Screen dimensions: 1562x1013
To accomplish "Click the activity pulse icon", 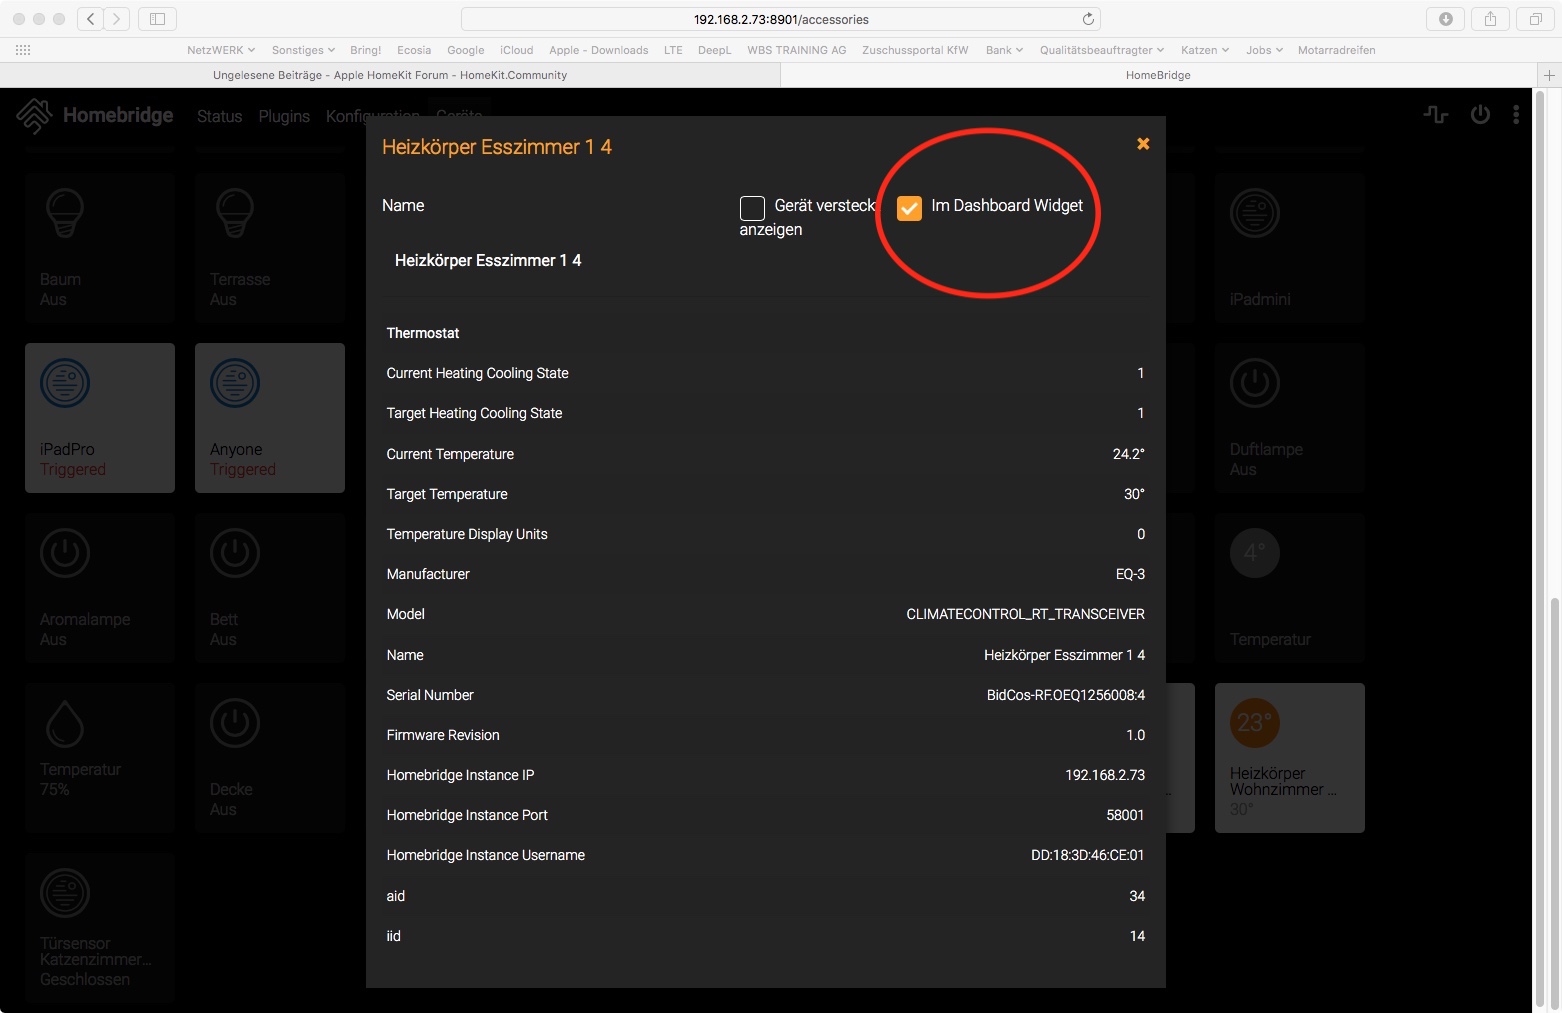I will tap(1436, 115).
